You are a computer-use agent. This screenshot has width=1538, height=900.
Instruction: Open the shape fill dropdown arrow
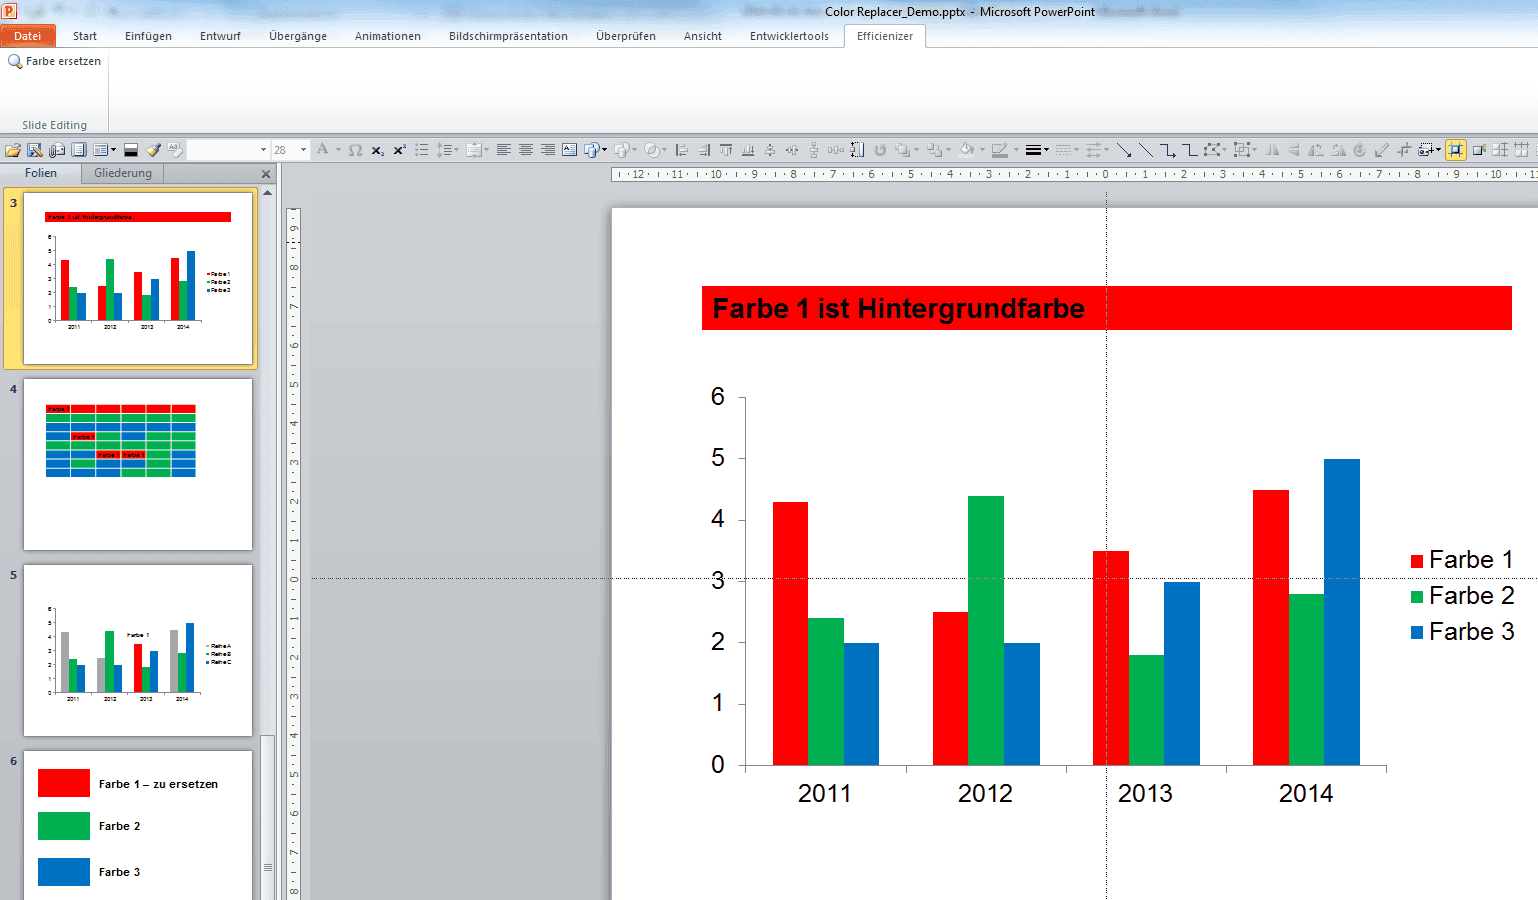981,149
